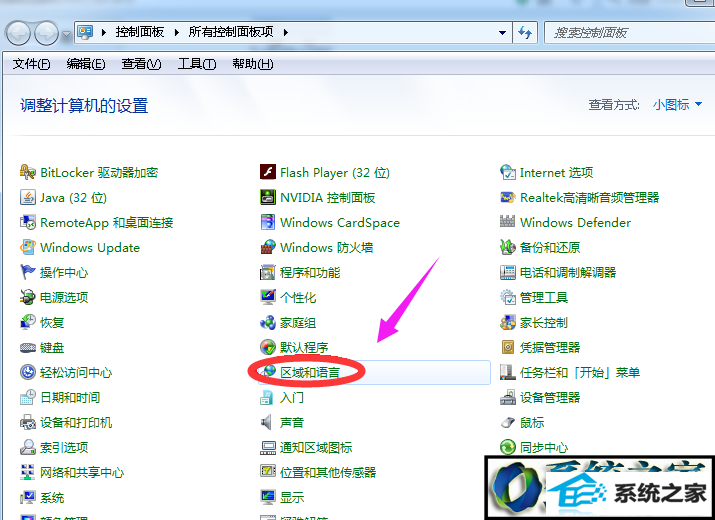
Task: Open 电话和调制解调器 link
Action: click(568, 272)
